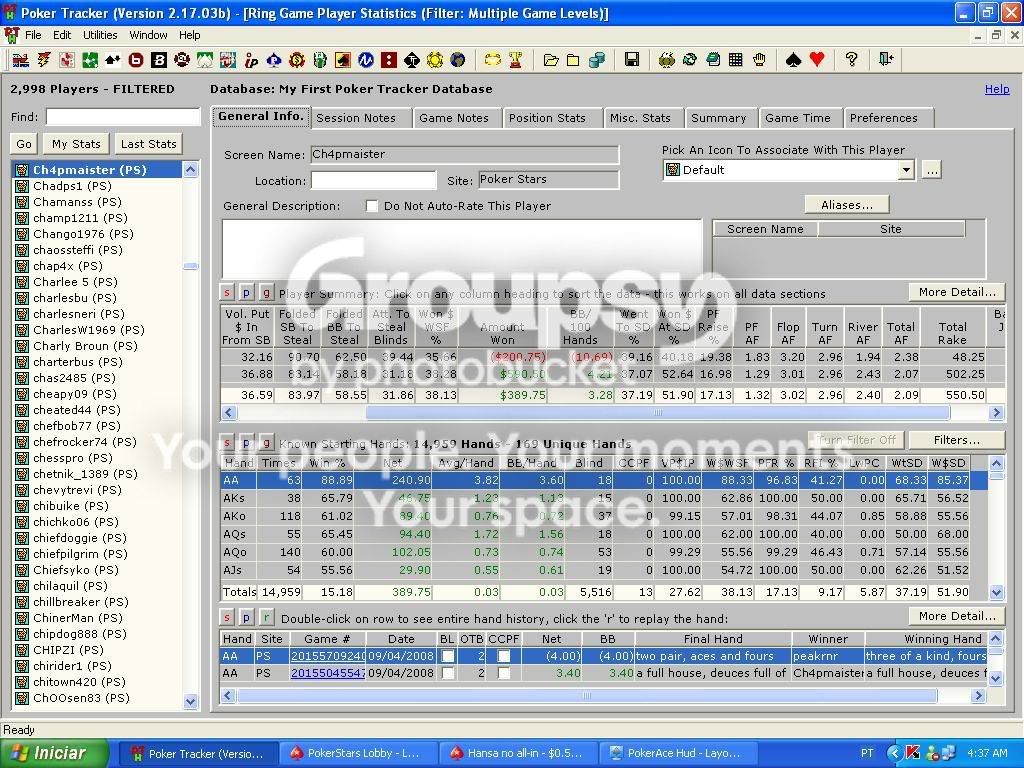This screenshot has height=768, width=1024.
Task: Click the My Stats button
Action: pyautogui.click(x=76, y=144)
